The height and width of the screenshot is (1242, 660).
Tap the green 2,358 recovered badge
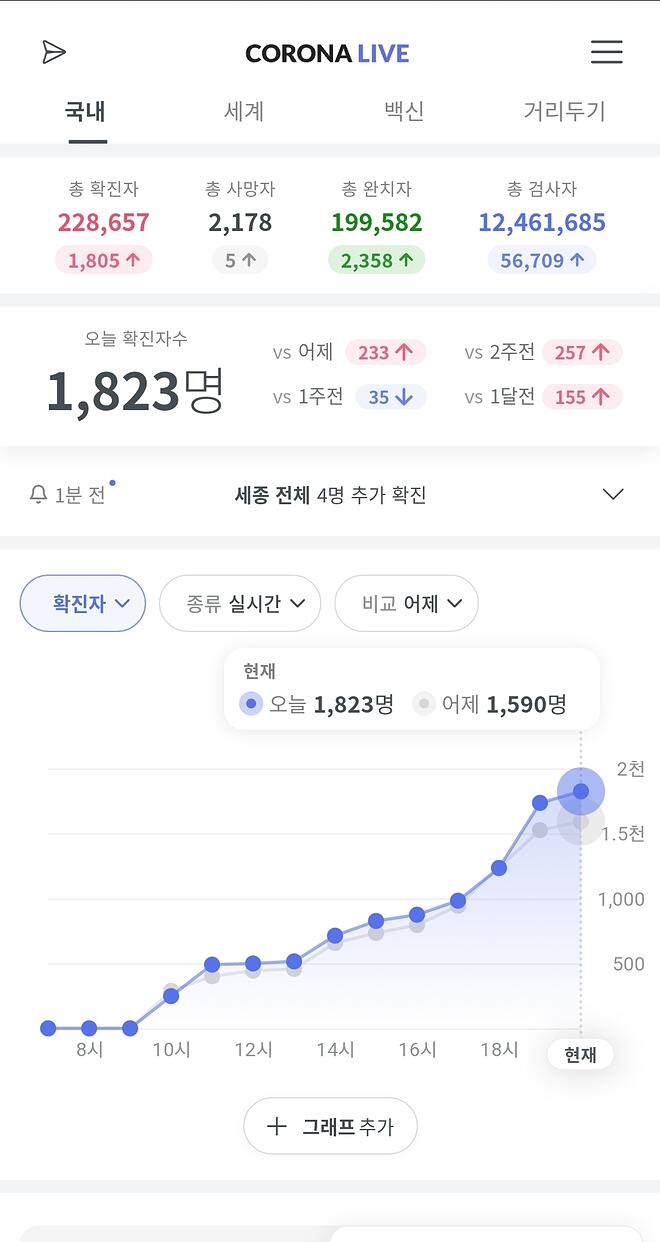pyautogui.click(x=376, y=260)
